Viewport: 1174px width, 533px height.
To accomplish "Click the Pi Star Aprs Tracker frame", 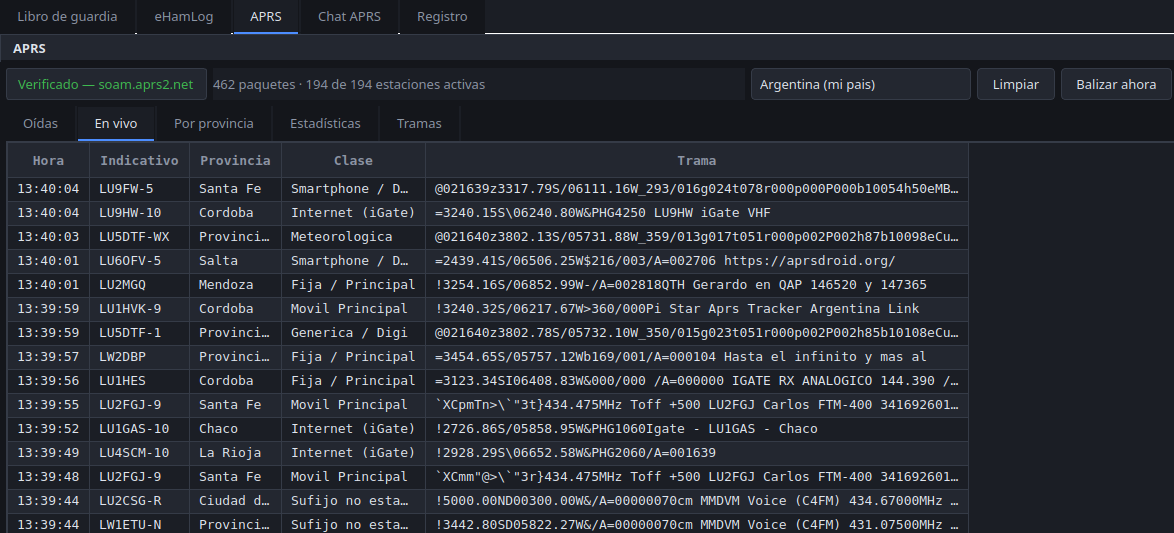I will pyautogui.click(x=696, y=308).
